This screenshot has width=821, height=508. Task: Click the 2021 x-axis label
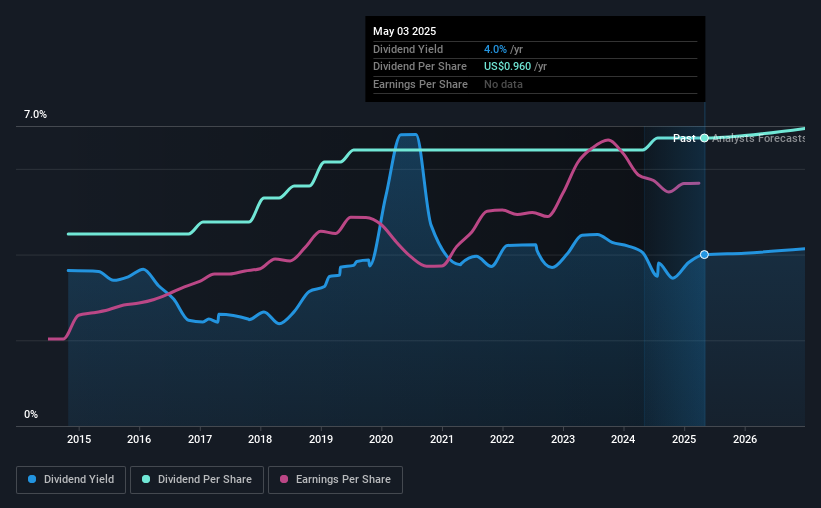tap(442, 439)
